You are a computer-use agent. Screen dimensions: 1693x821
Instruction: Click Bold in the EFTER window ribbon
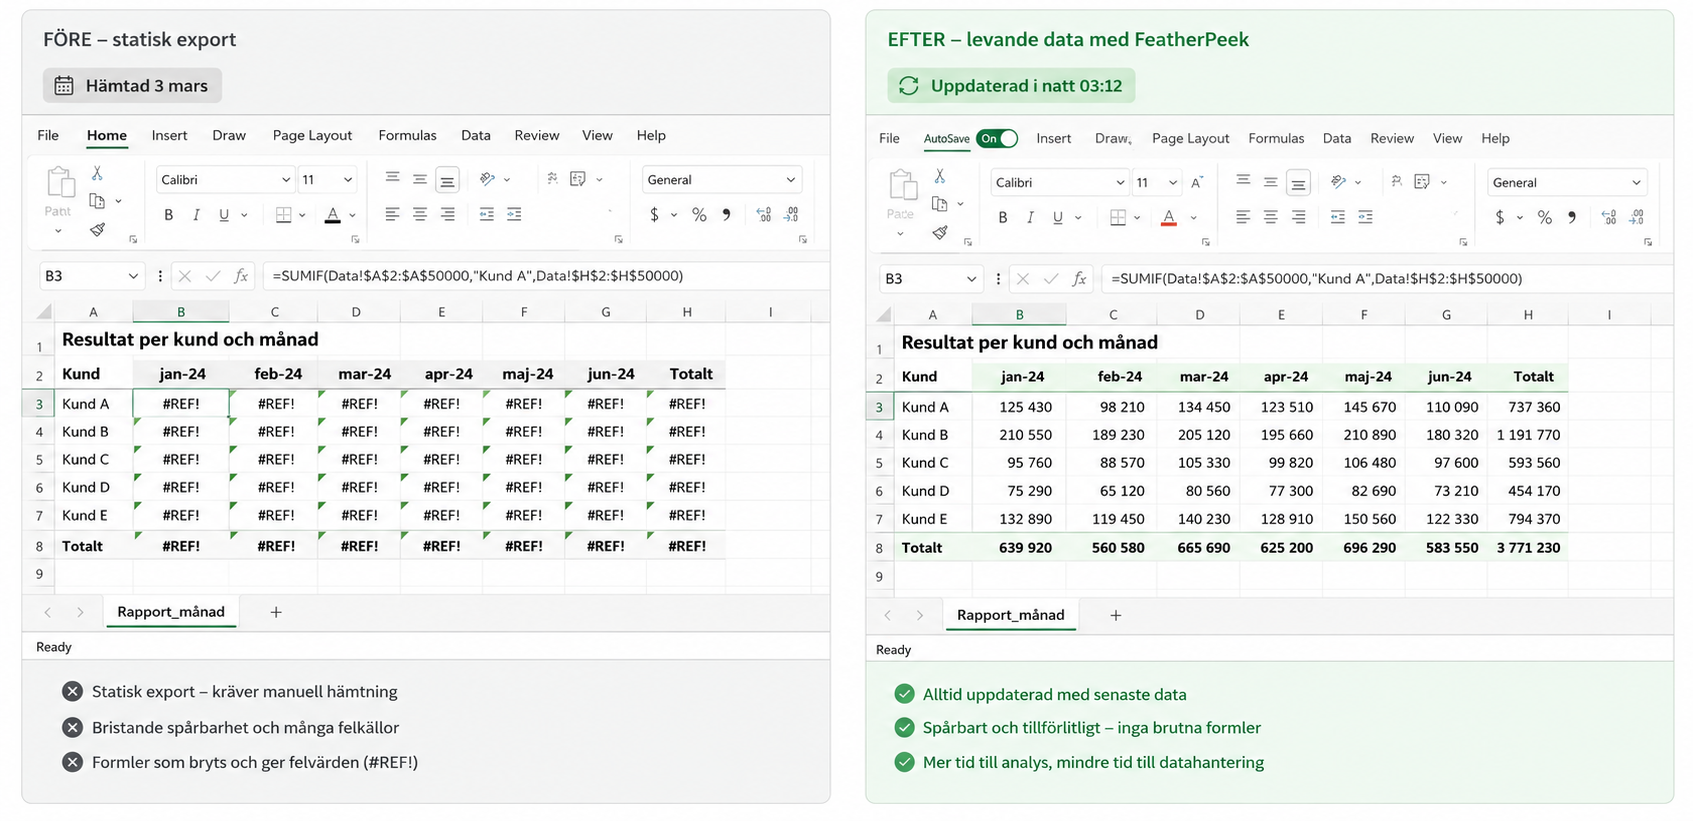point(1003,218)
